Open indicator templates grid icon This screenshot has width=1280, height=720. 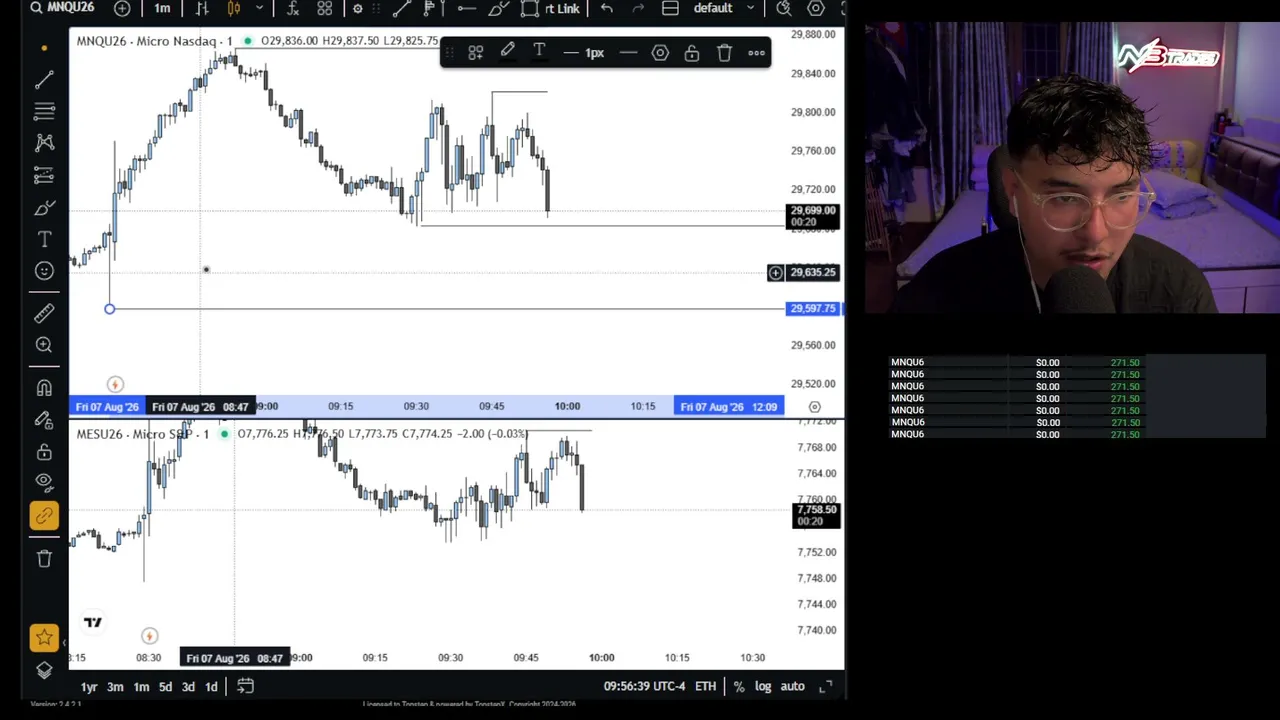coord(325,8)
